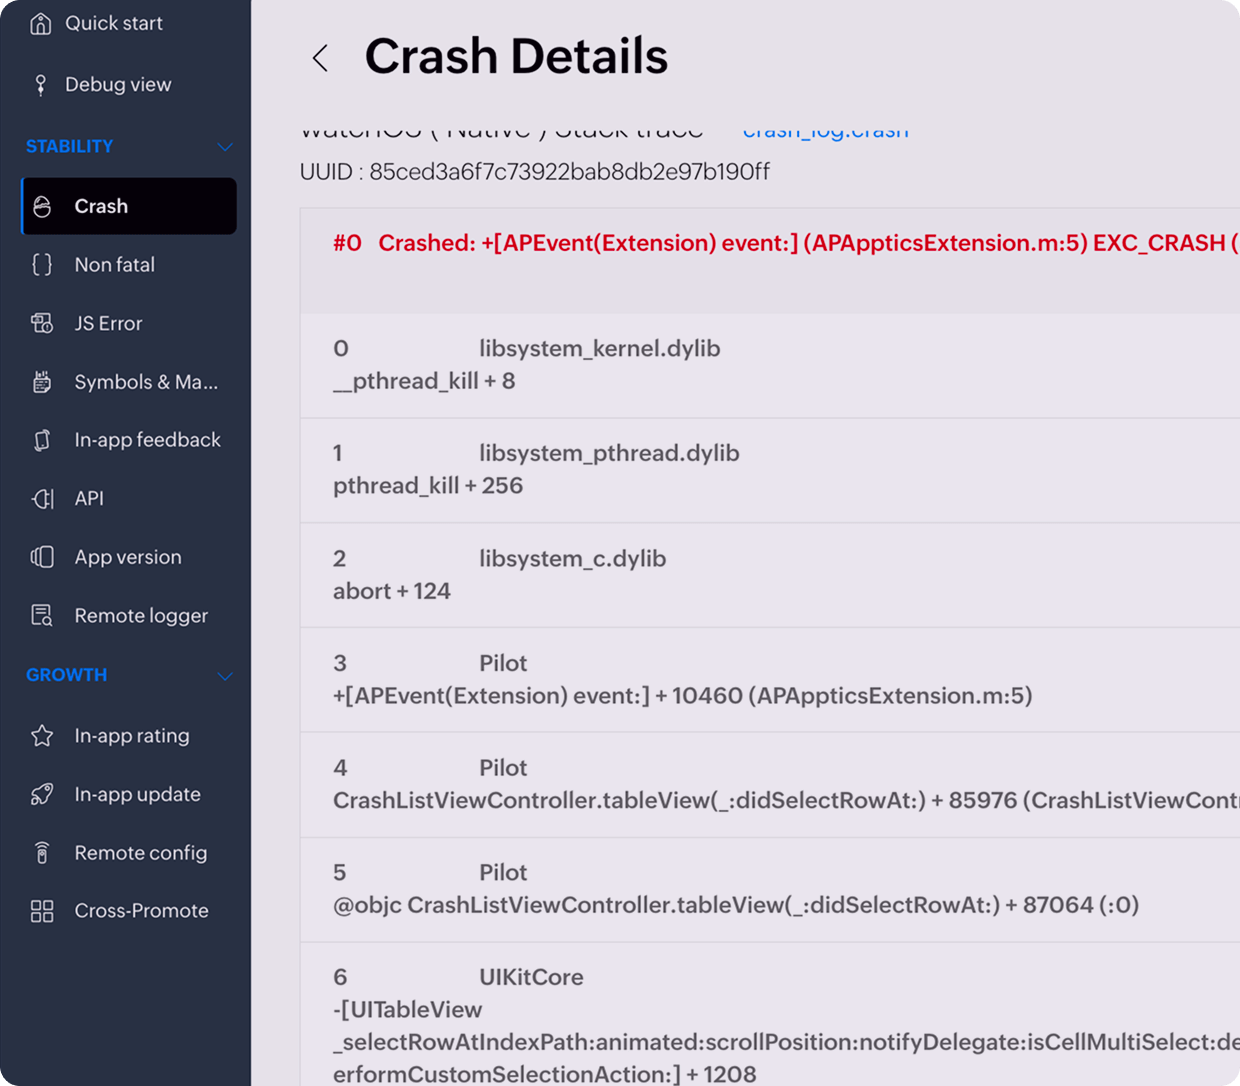Click the In-app update rocket icon
The height and width of the screenshot is (1086, 1240).
[42, 794]
